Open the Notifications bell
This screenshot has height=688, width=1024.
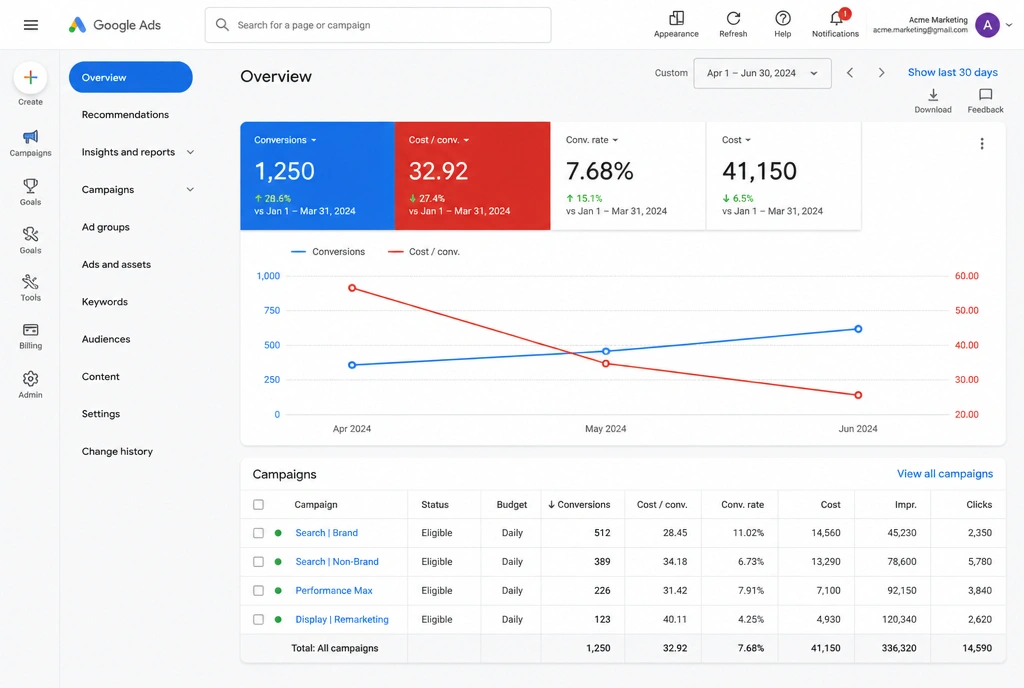point(836,18)
